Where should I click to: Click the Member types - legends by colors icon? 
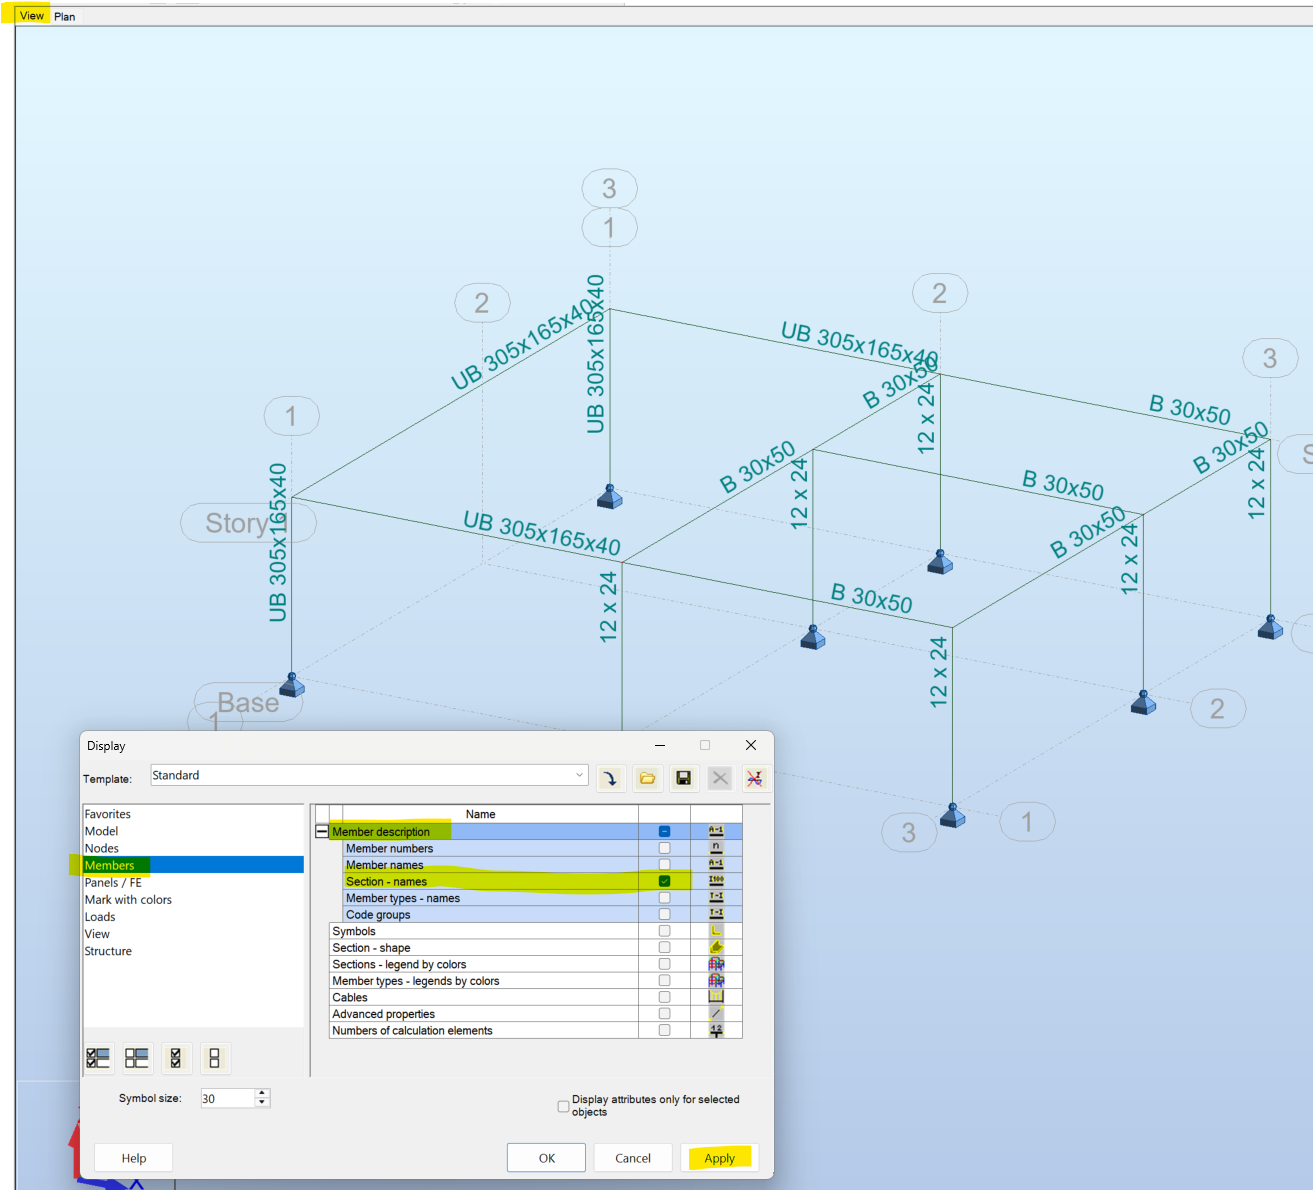pyautogui.click(x=716, y=980)
